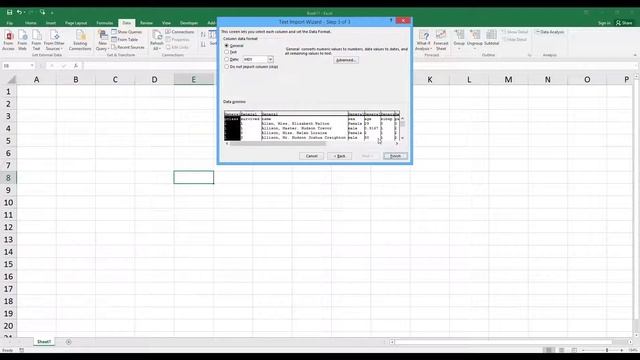Click the From Access import icon
Image resolution: width=640 pixels, height=360 pixels.
(x=9, y=40)
